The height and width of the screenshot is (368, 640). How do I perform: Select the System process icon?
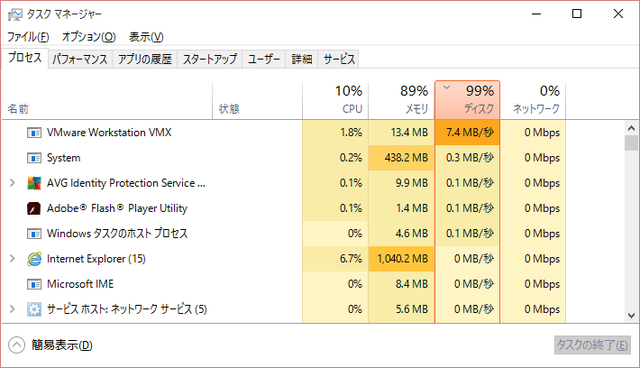click(34, 158)
